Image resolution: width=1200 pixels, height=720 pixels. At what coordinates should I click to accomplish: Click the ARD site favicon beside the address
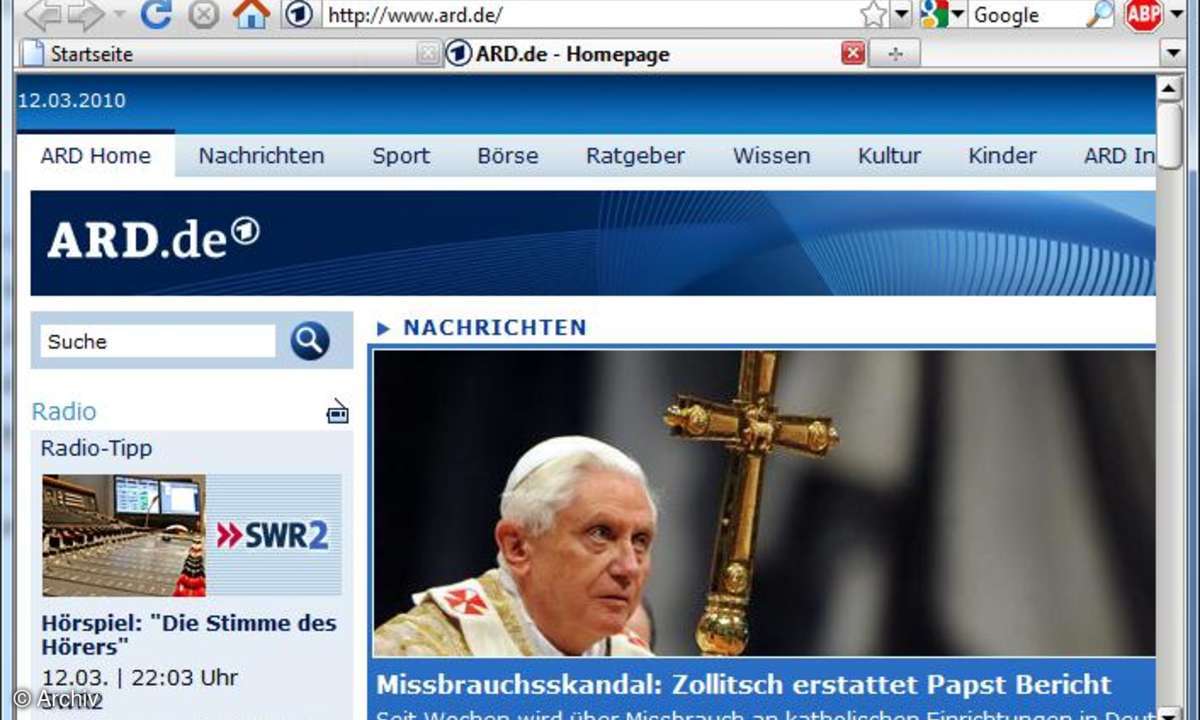click(298, 15)
